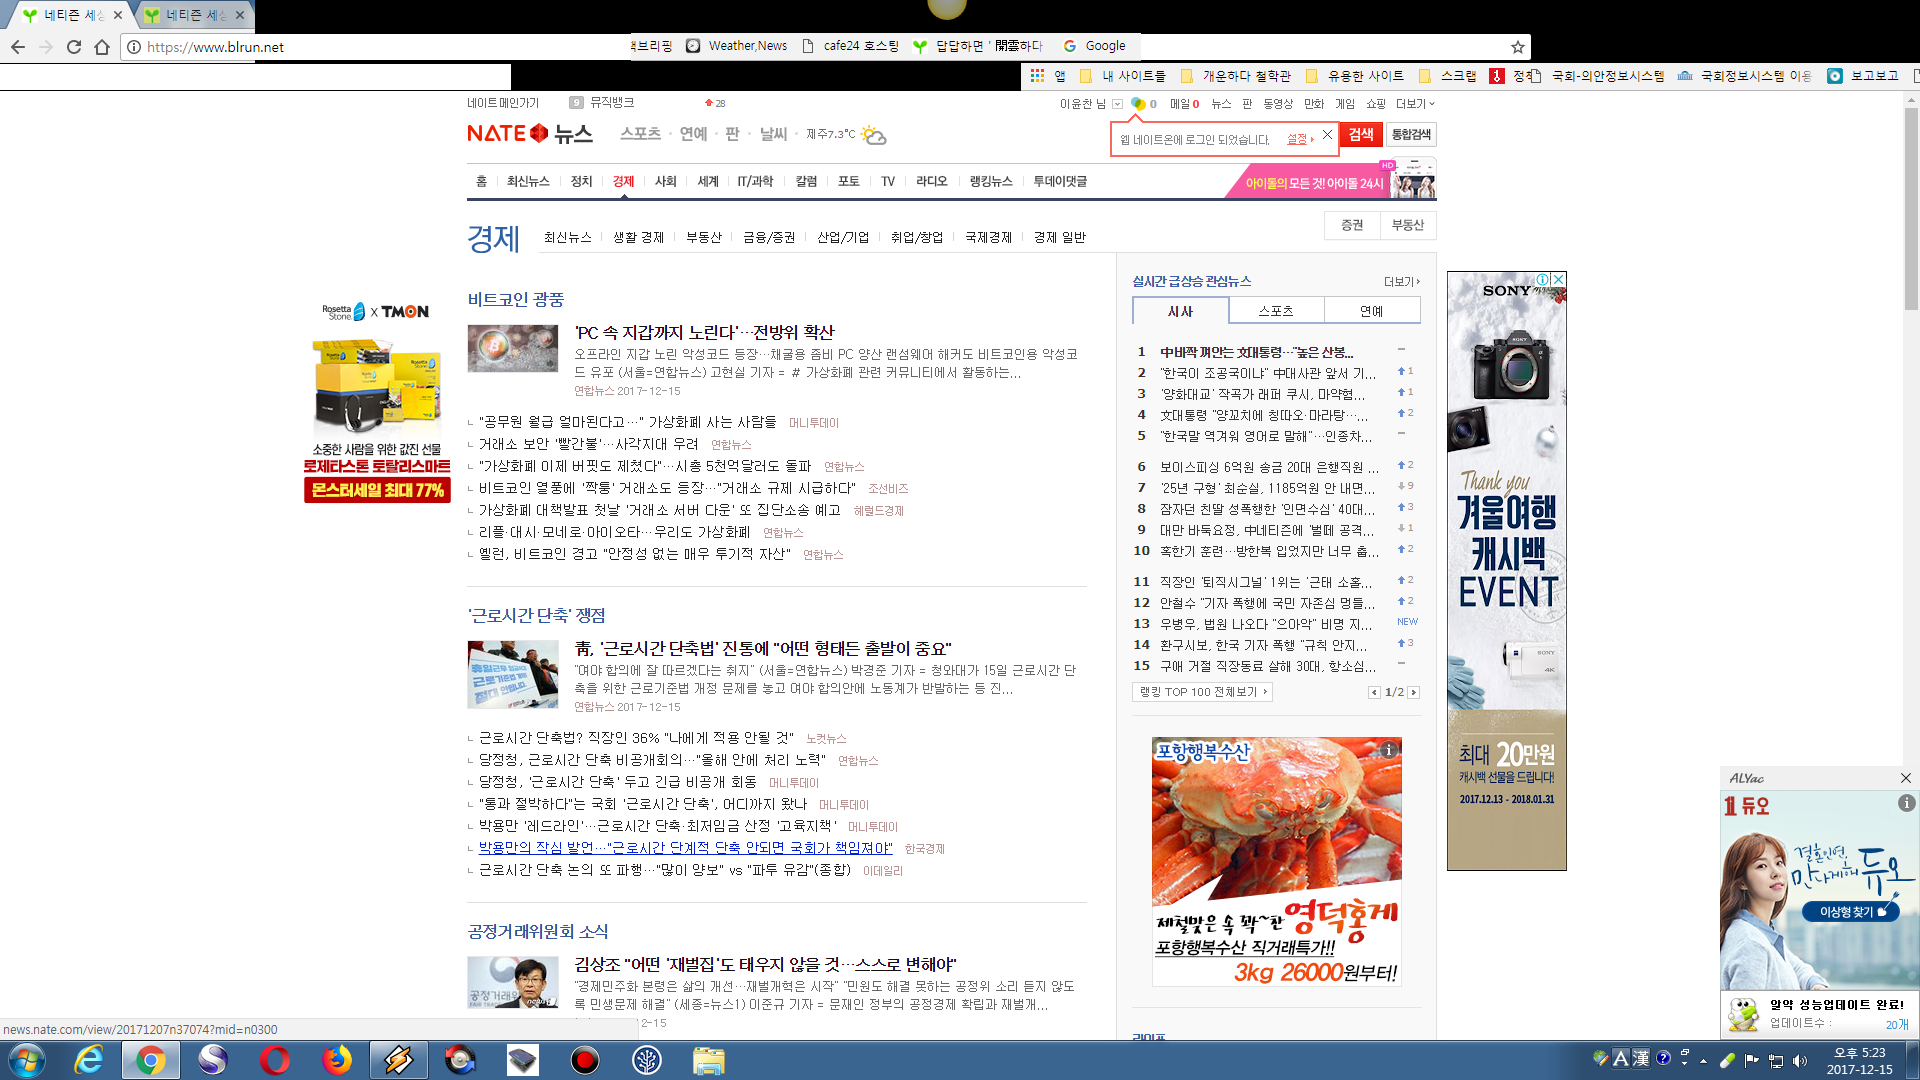This screenshot has width=1920, height=1080.
Task: Open the 국회정보시스템 bookmark
Action: click(1744, 75)
